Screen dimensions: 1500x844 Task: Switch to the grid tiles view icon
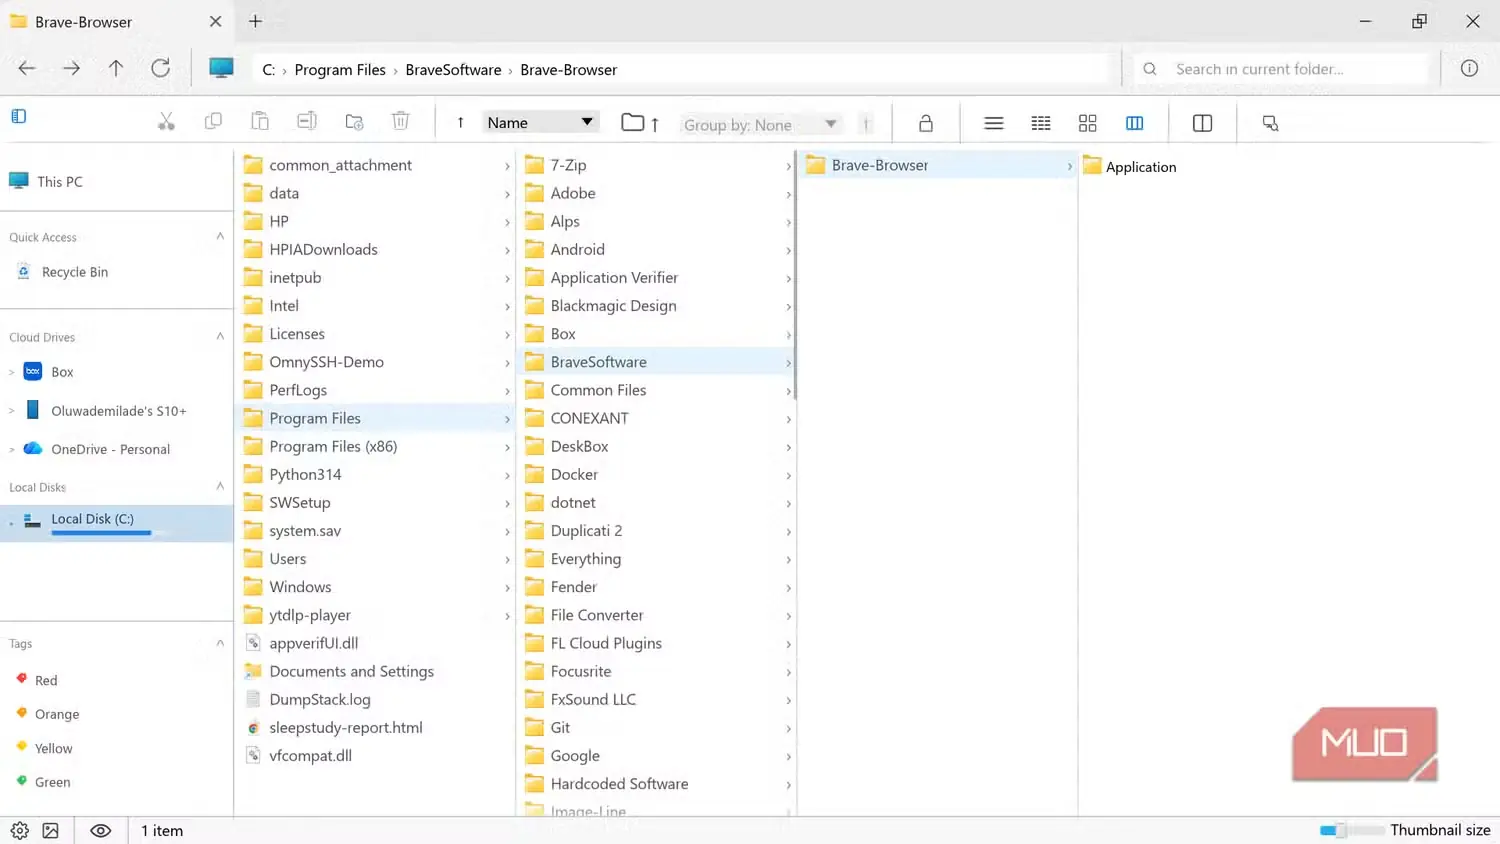coord(1088,123)
